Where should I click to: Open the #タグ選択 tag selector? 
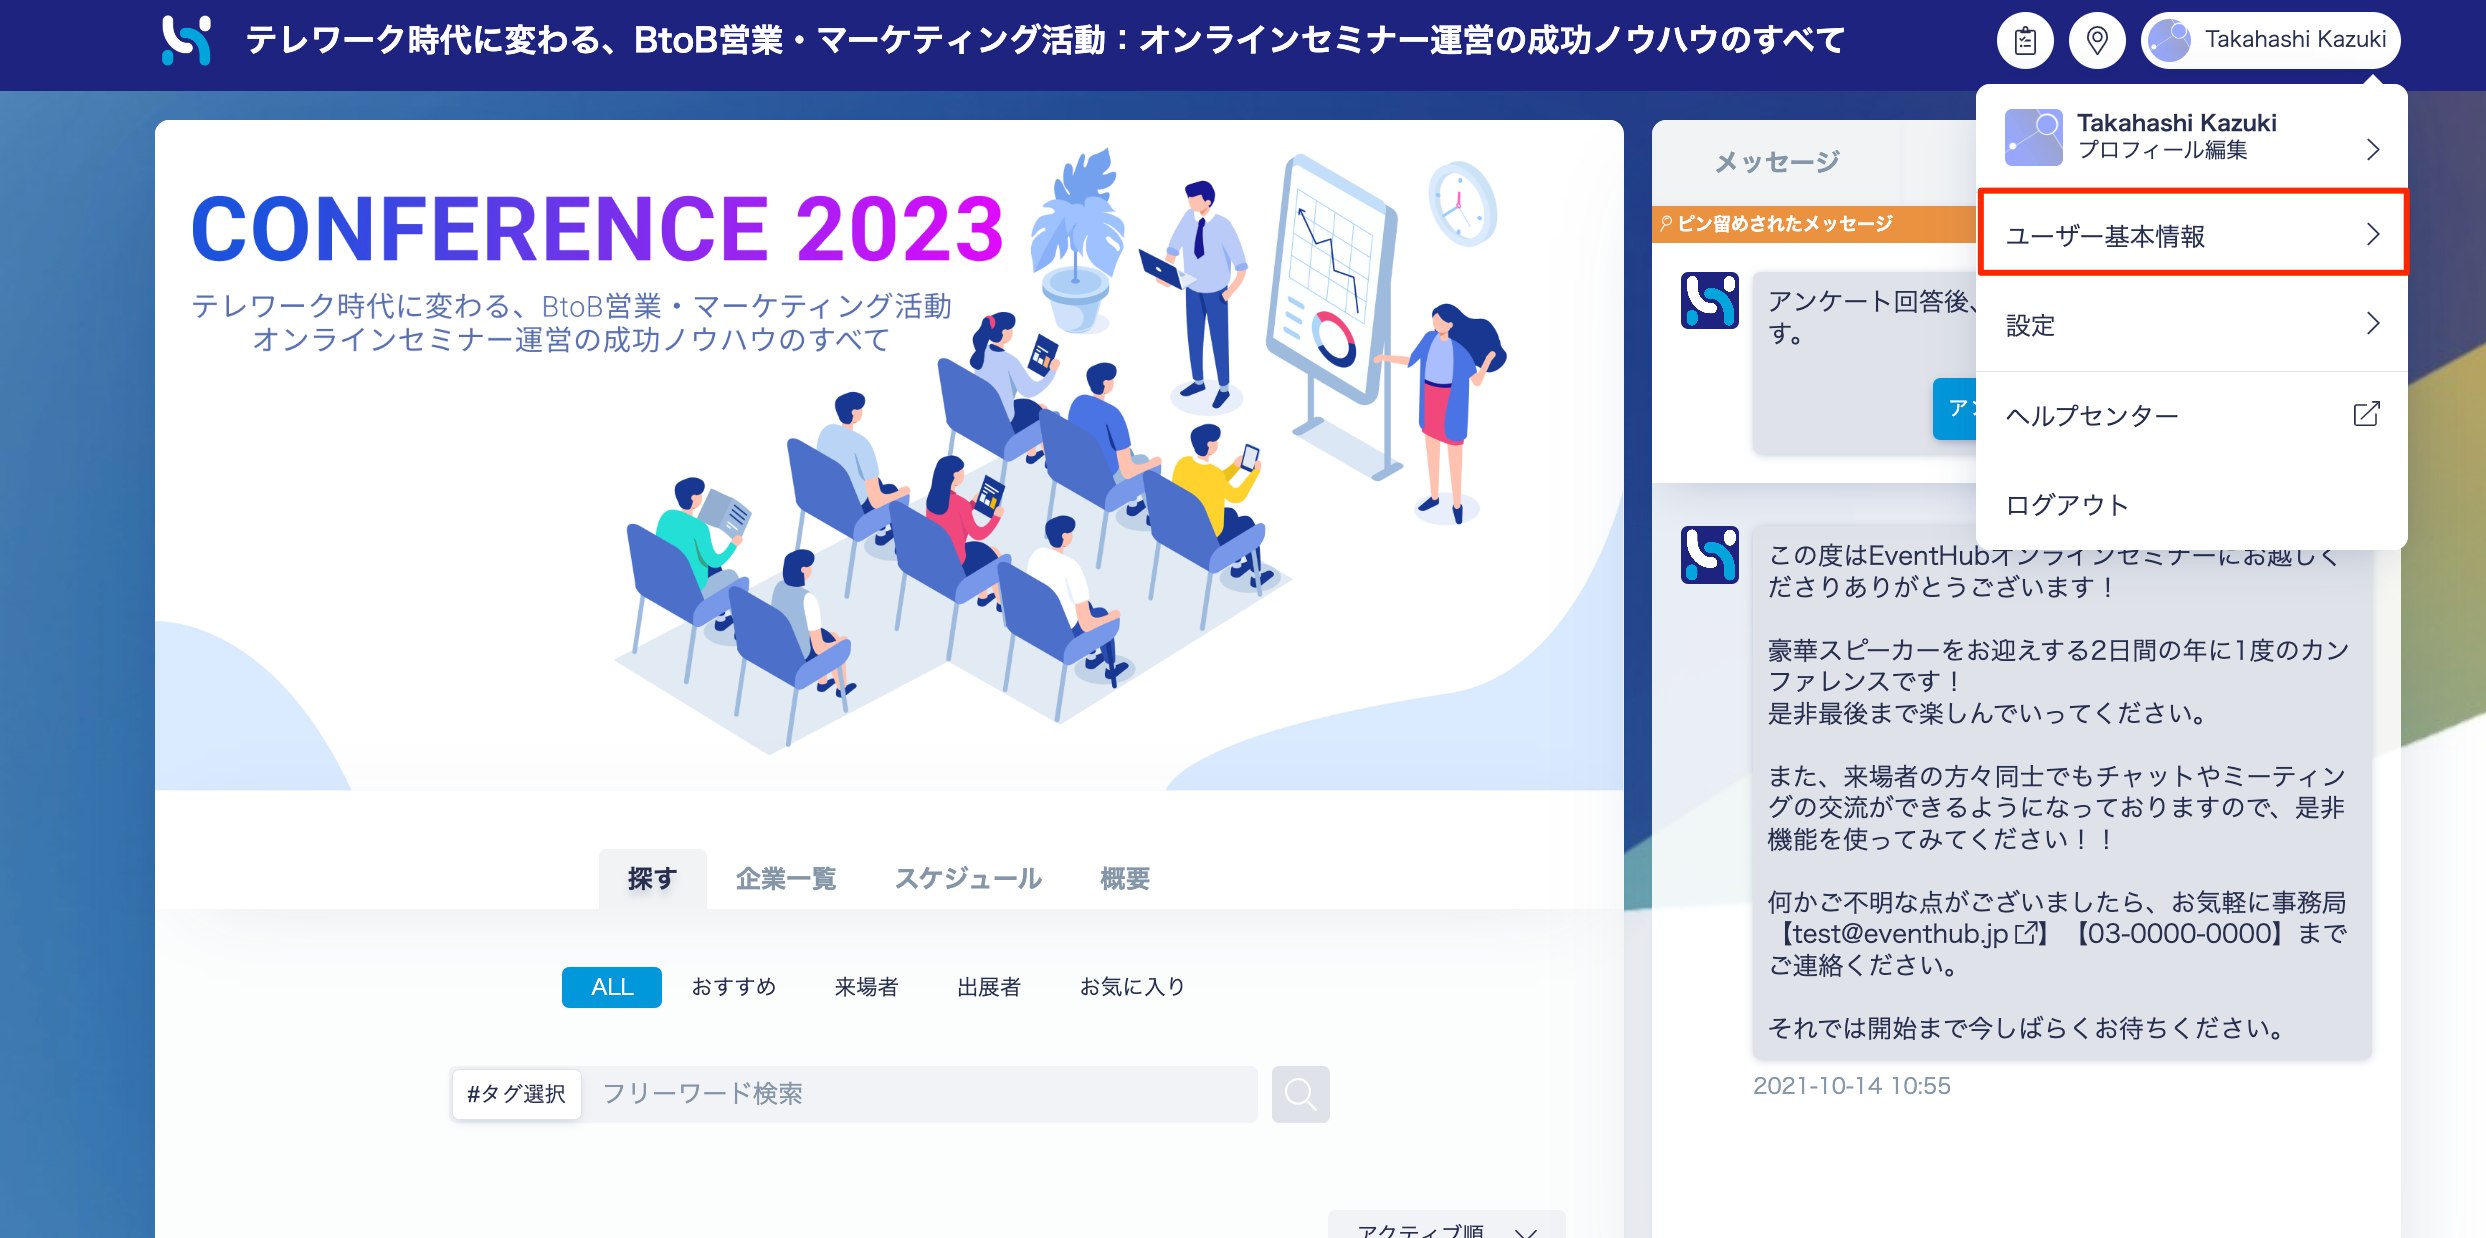(x=516, y=1094)
